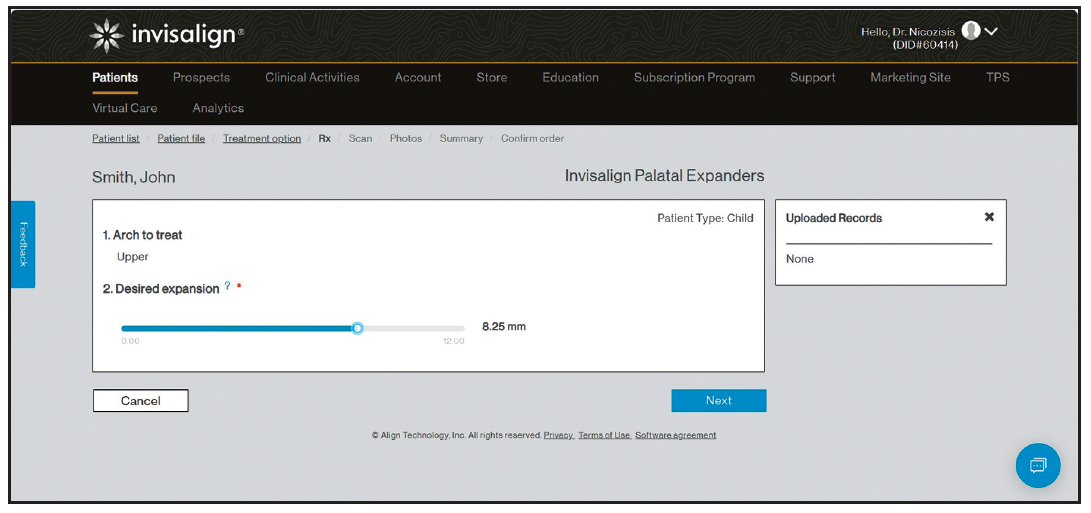Click '1. Arch to treat' label
Image resolution: width=1091 pixels, height=513 pixels.
pos(143,235)
